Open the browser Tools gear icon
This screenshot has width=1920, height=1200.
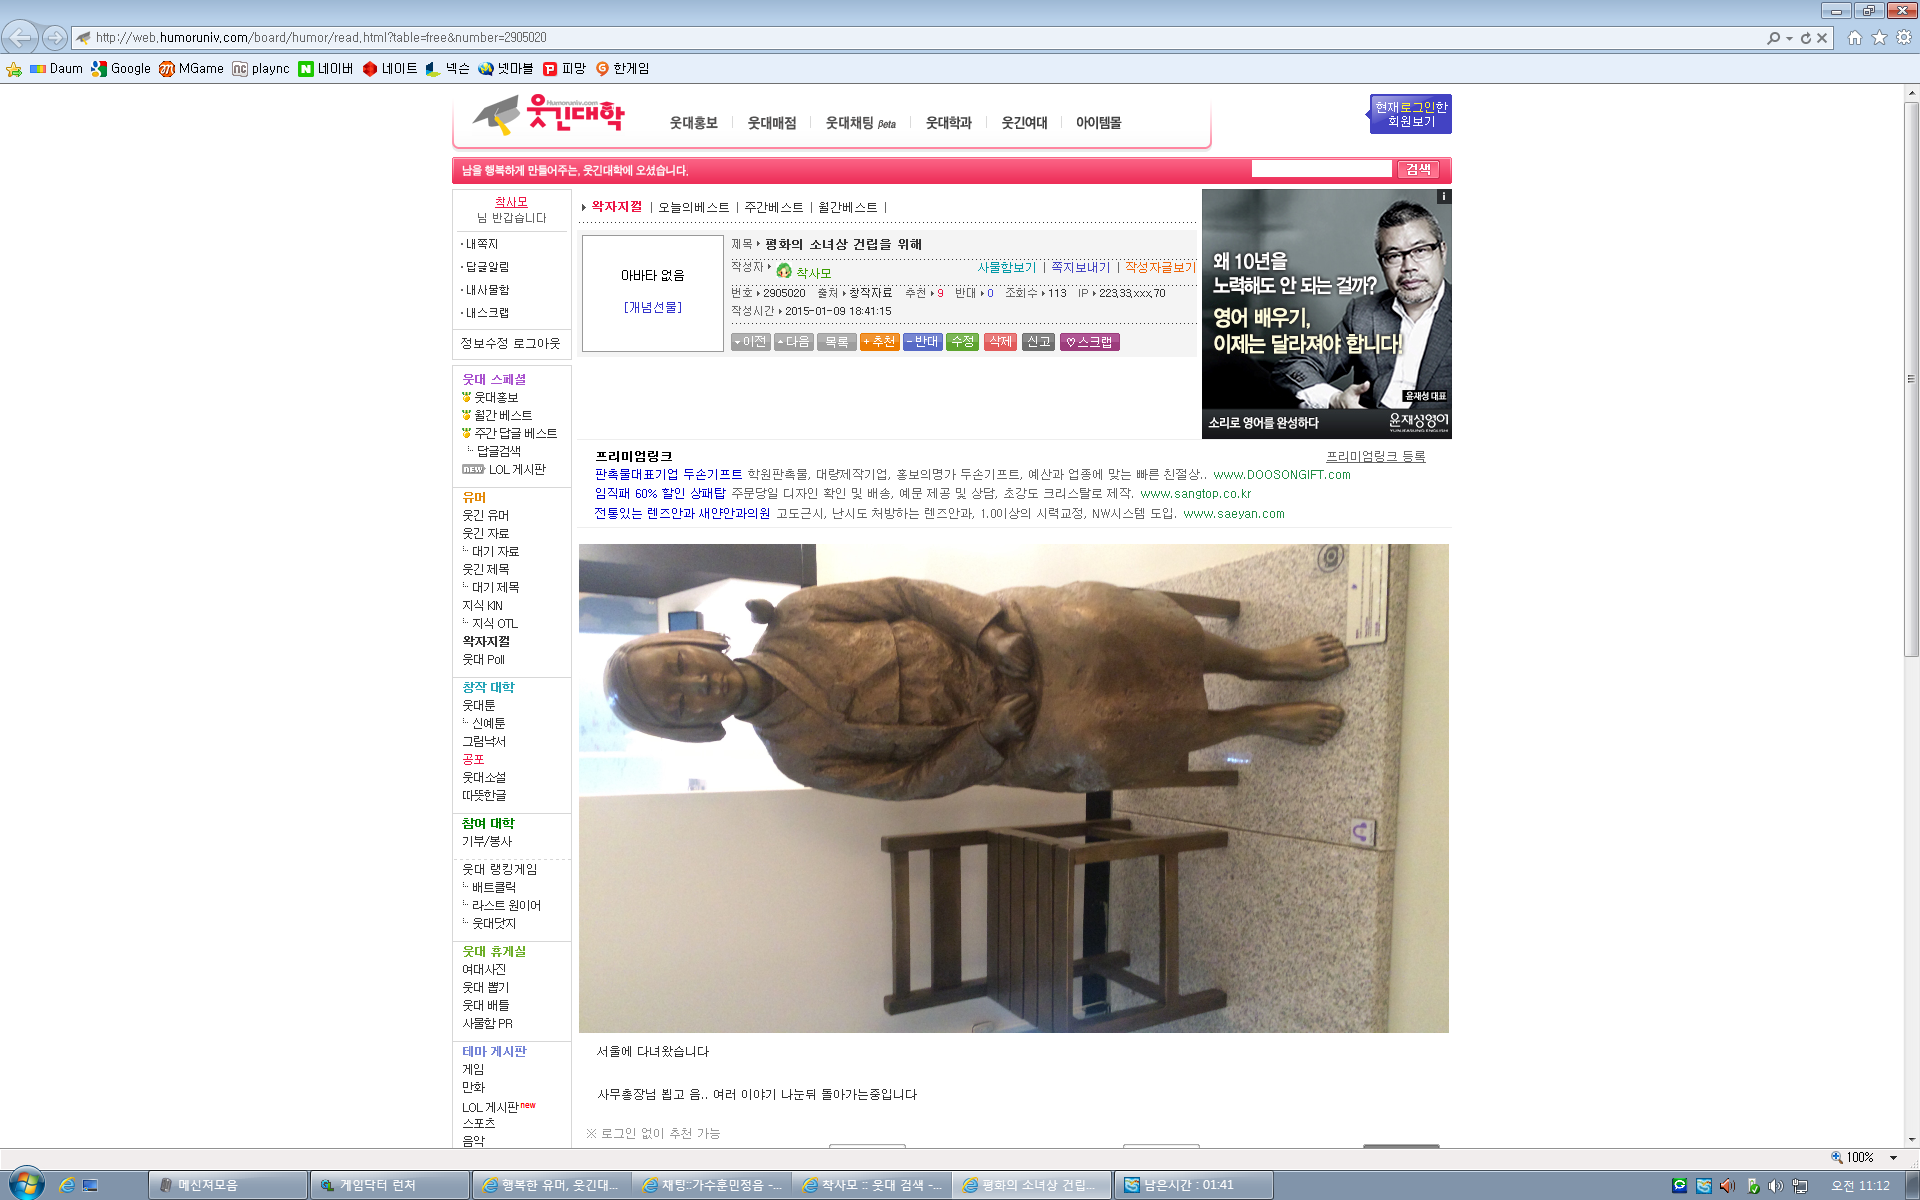[x=1904, y=38]
